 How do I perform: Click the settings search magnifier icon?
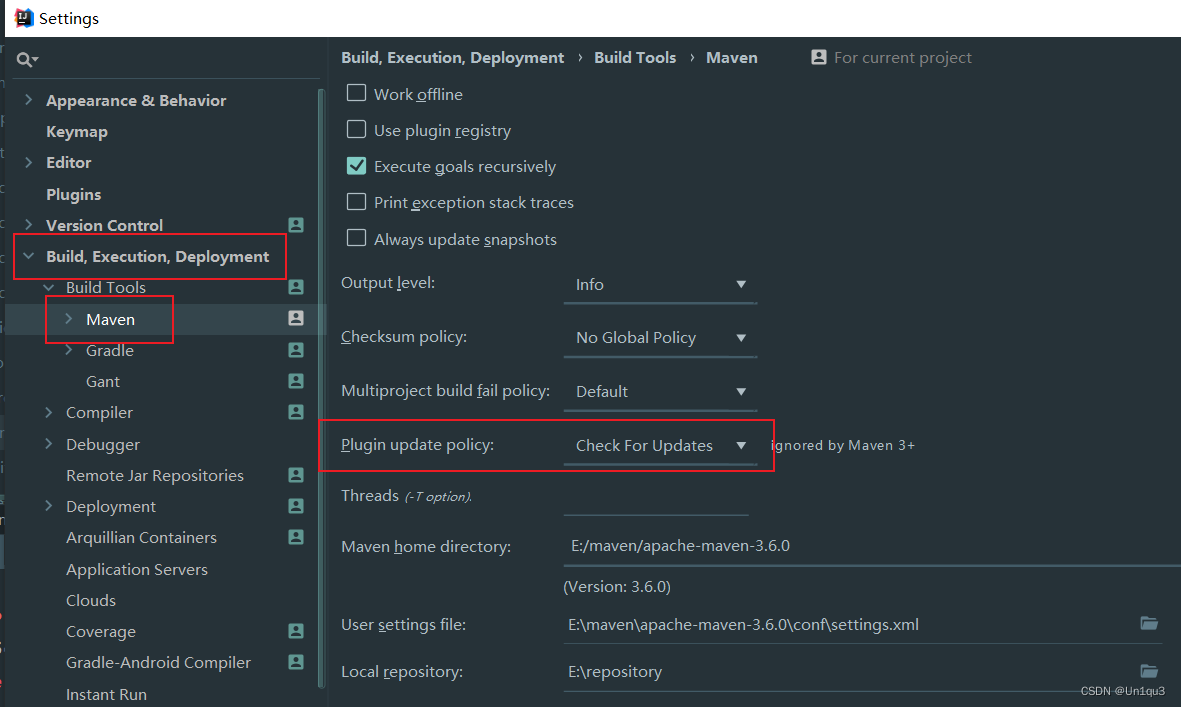pos(25,59)
